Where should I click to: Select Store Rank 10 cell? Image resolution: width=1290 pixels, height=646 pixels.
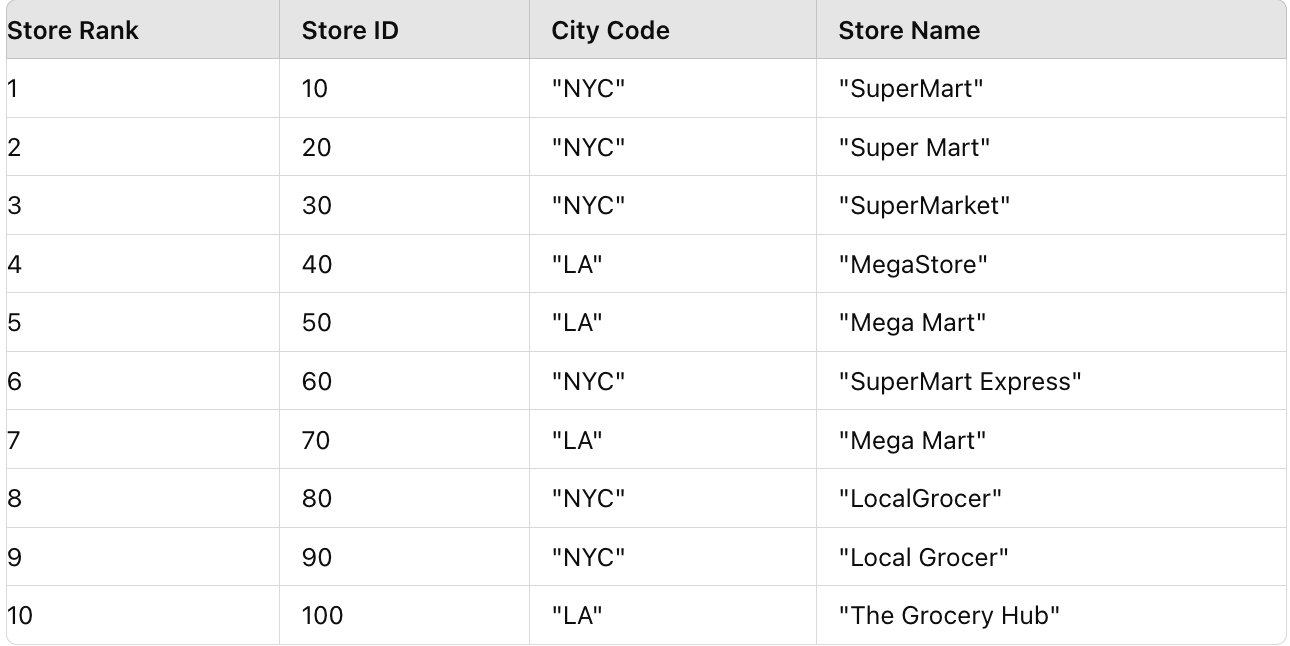(x=20, y=616)
